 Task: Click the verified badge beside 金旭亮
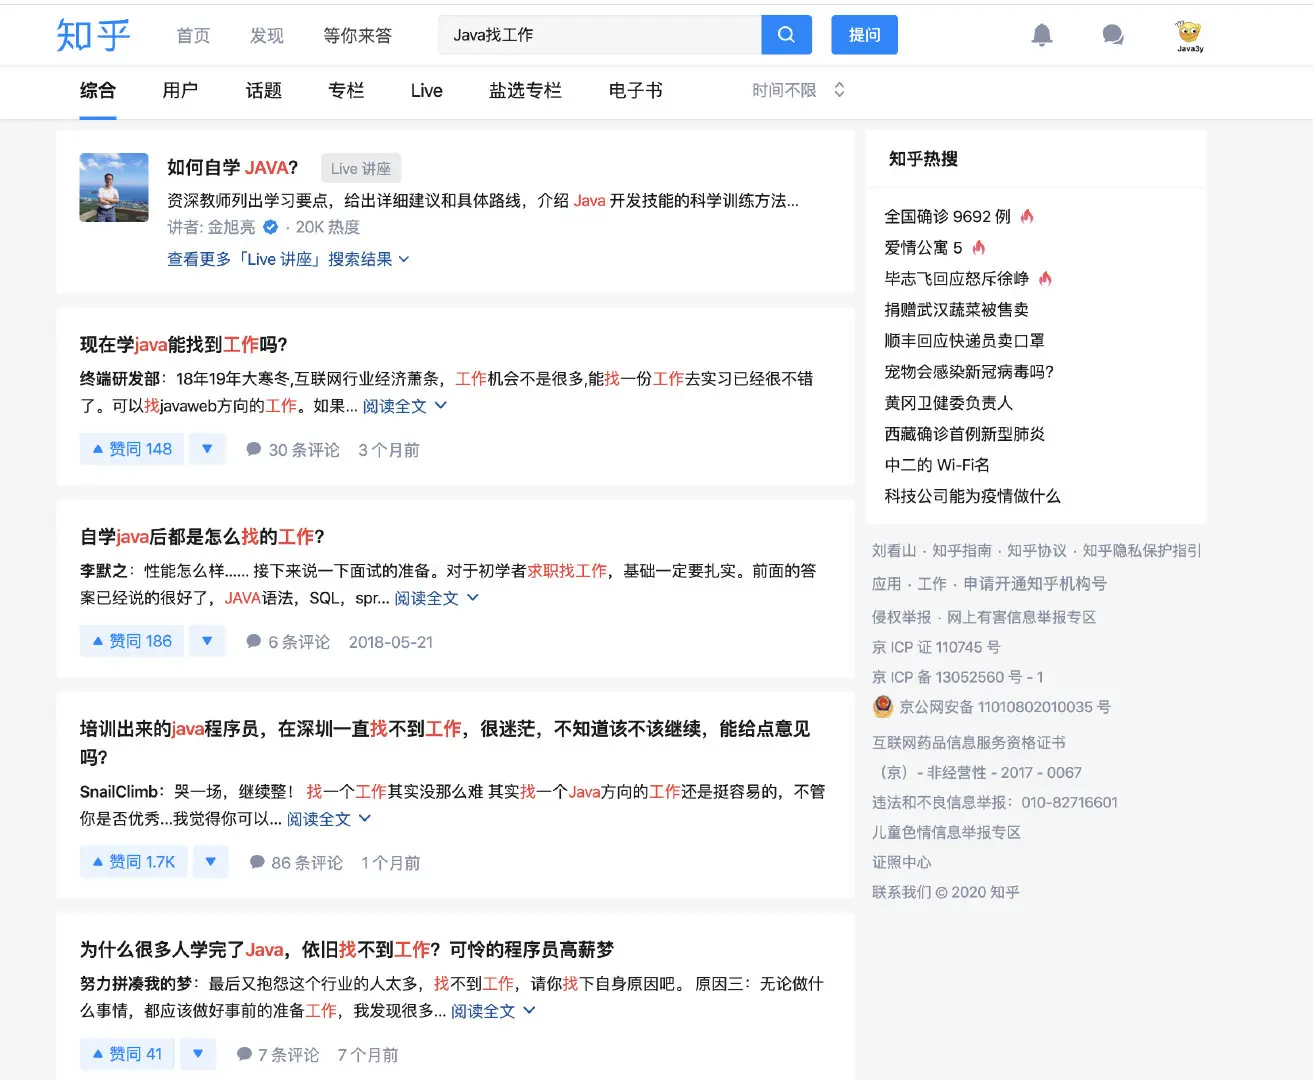click(270, 227)
